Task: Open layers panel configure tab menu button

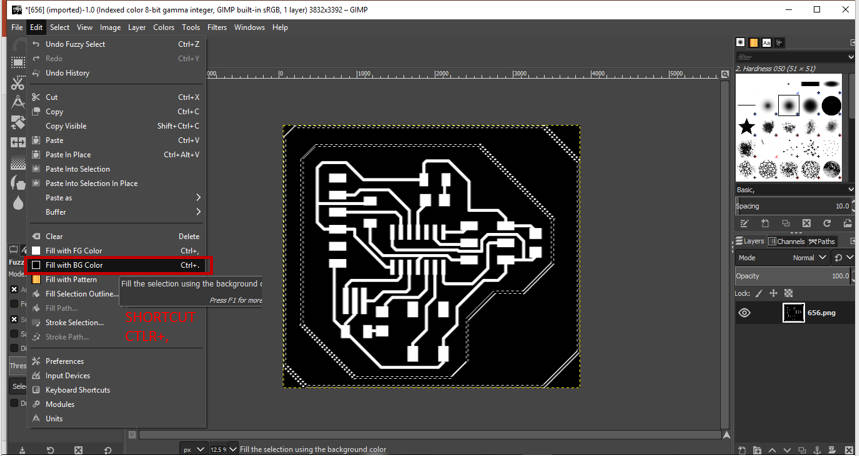Action: 852,241
